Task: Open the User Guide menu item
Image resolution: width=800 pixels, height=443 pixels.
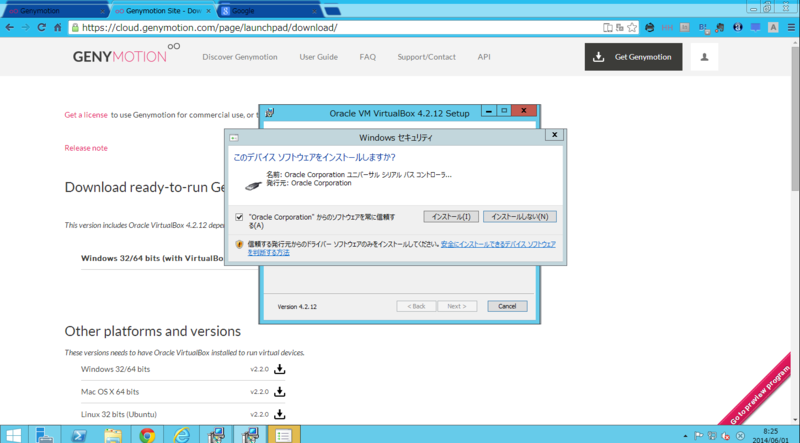Action: point(318,57)
